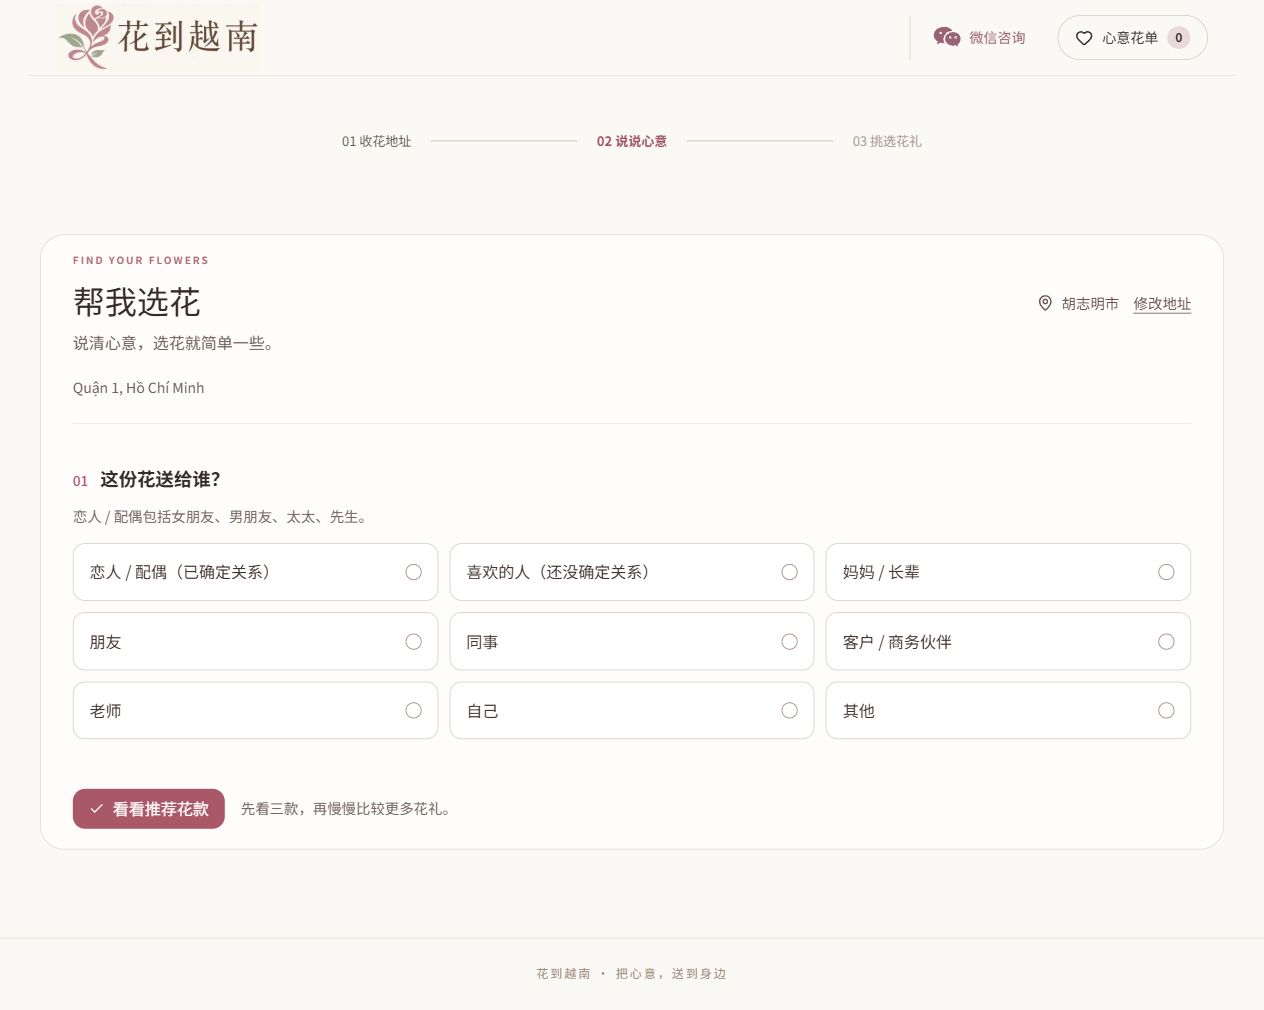Pick 朋友 as recipient

coord(255,642)
